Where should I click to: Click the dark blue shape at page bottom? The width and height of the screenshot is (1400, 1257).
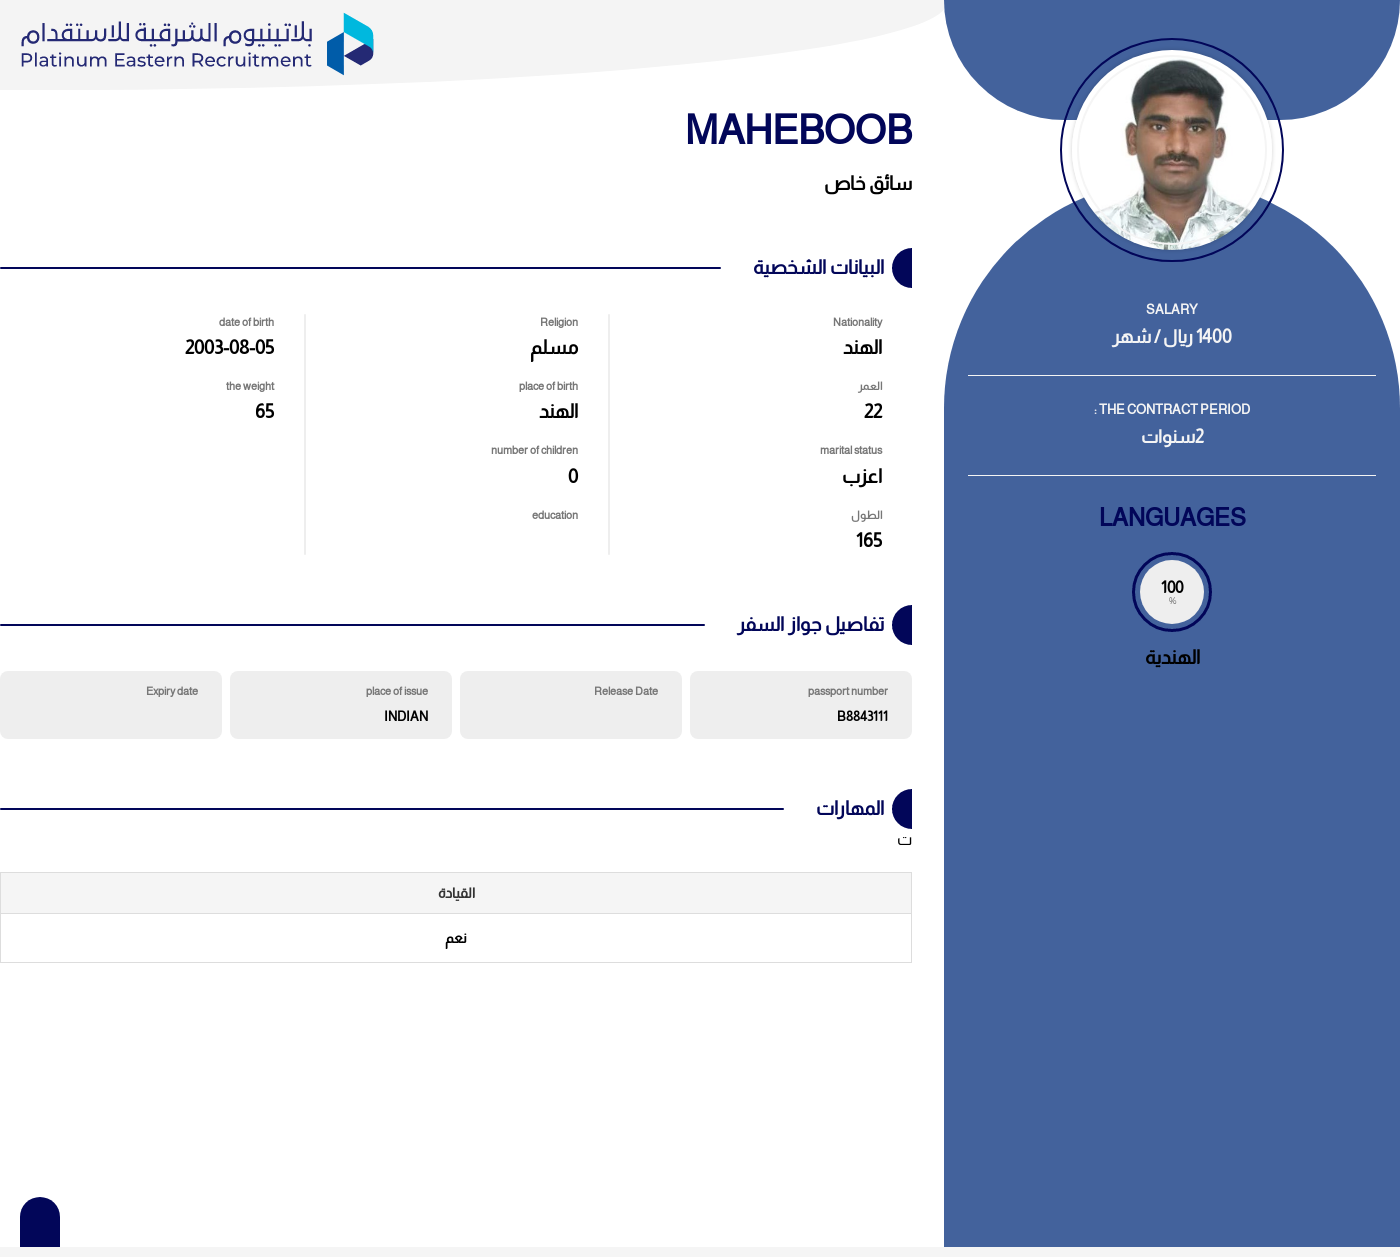coord(40,1222)
